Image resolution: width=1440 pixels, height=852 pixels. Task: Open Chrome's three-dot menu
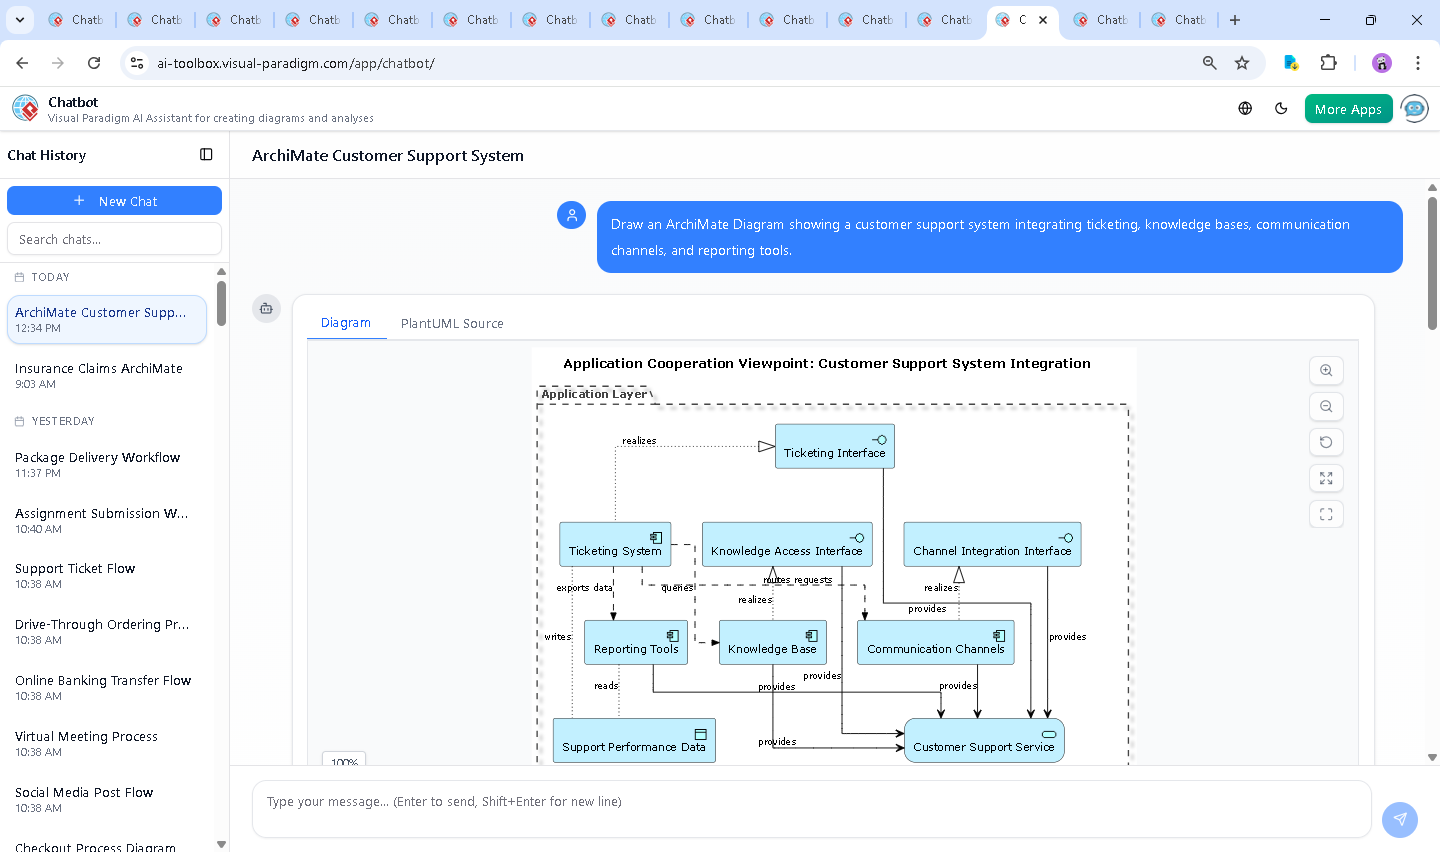click(1417, 63)
